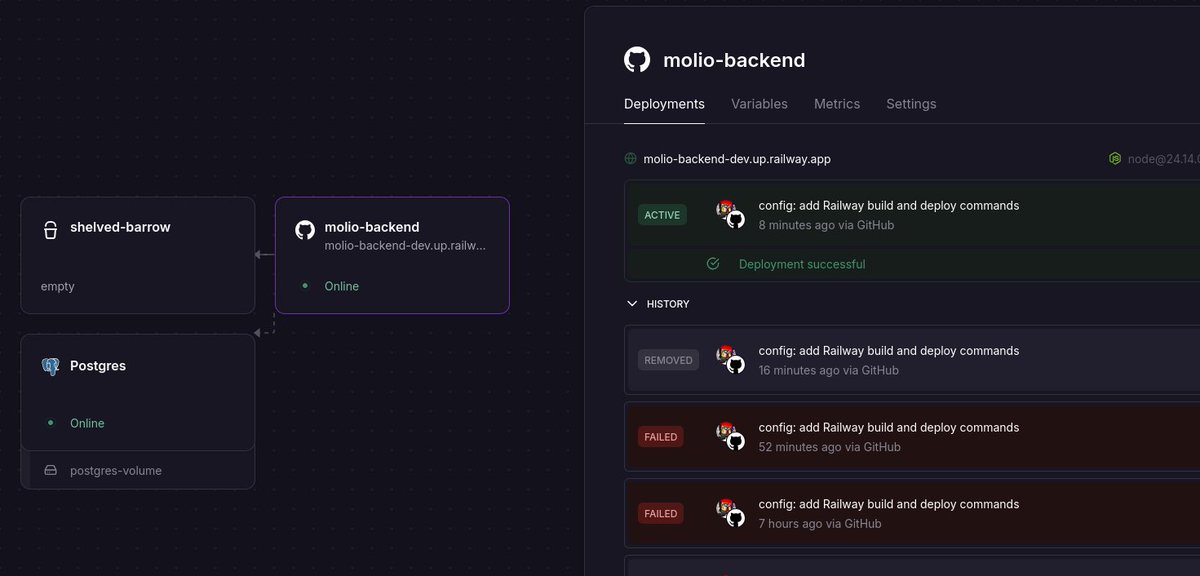Open the Metrics tab
The height and width of the screenshot is (576, 1200).
(837, 104)
